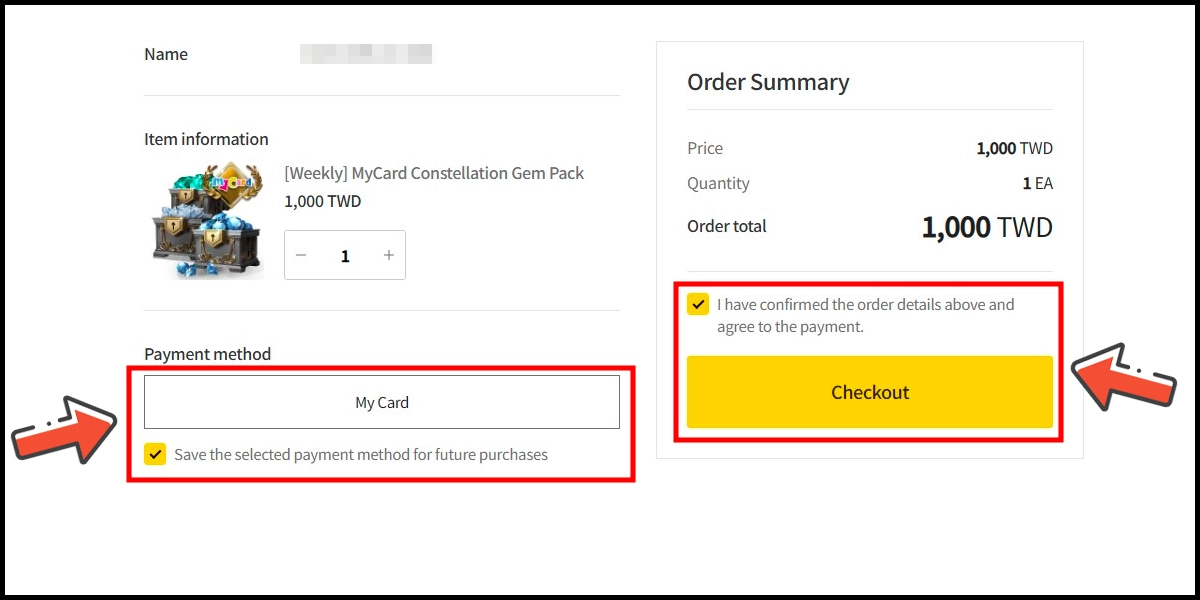Click the MyCard Constellation Gem Pack title
The width and height of the screenshot is (1200, 600).
point(434,173)
